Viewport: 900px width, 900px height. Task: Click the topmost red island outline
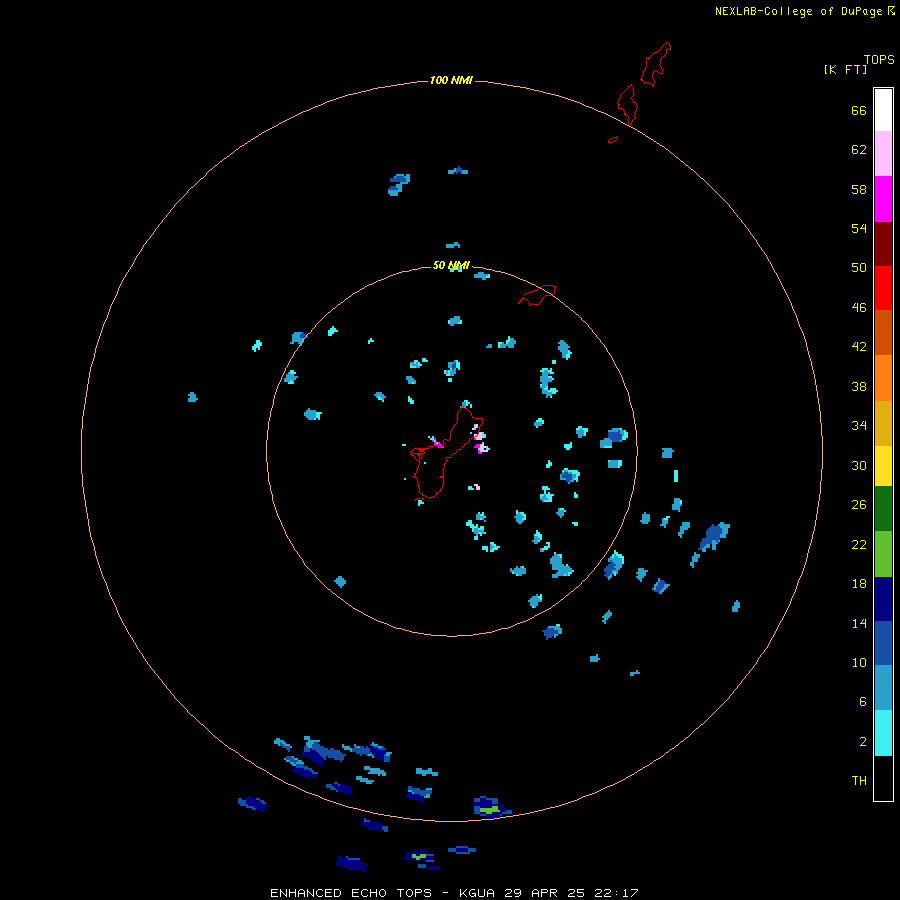(x=655, y=64)
